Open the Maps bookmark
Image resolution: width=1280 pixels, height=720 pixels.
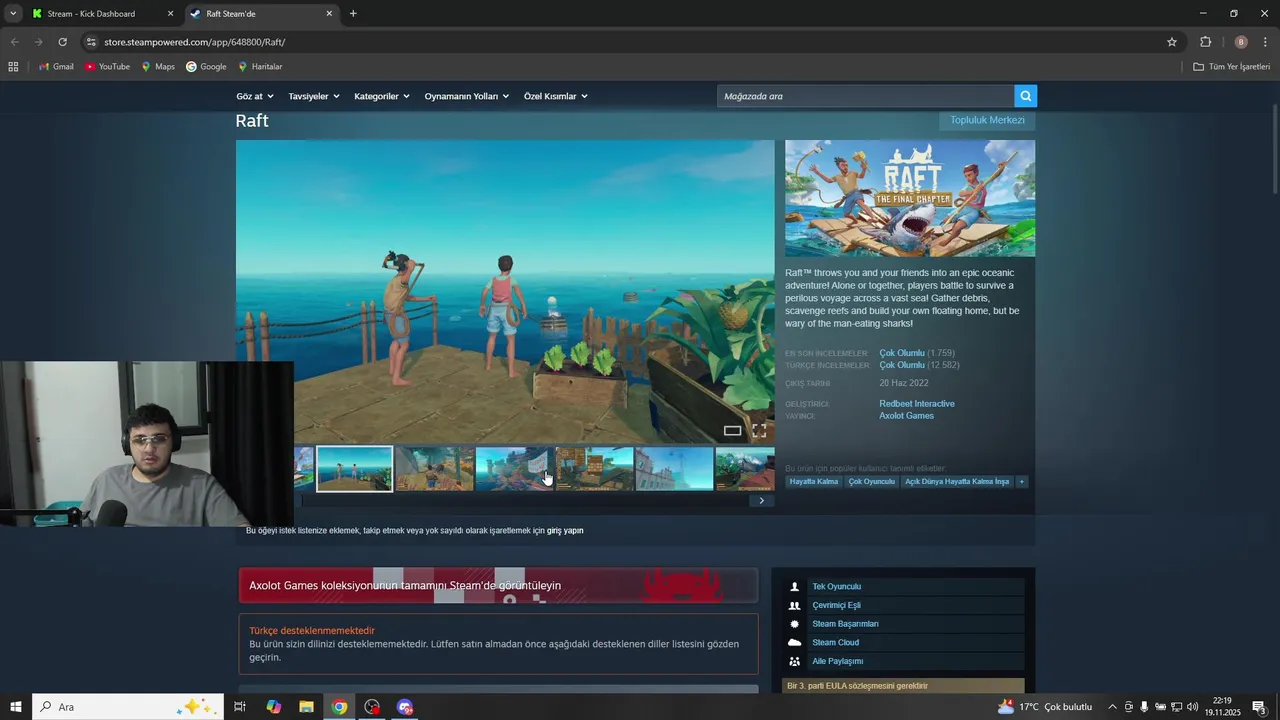158,67
